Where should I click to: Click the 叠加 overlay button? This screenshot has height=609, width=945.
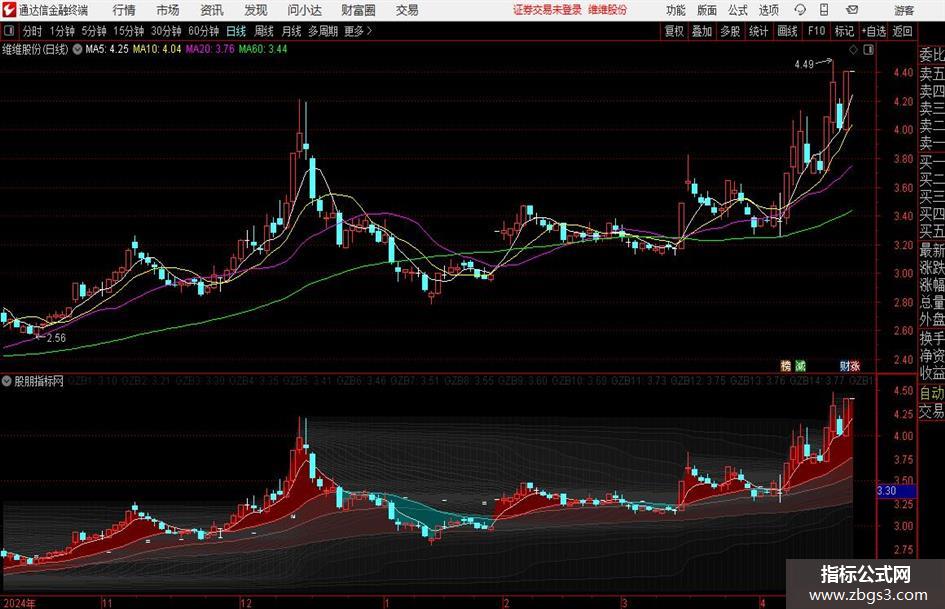click(702, 31)
